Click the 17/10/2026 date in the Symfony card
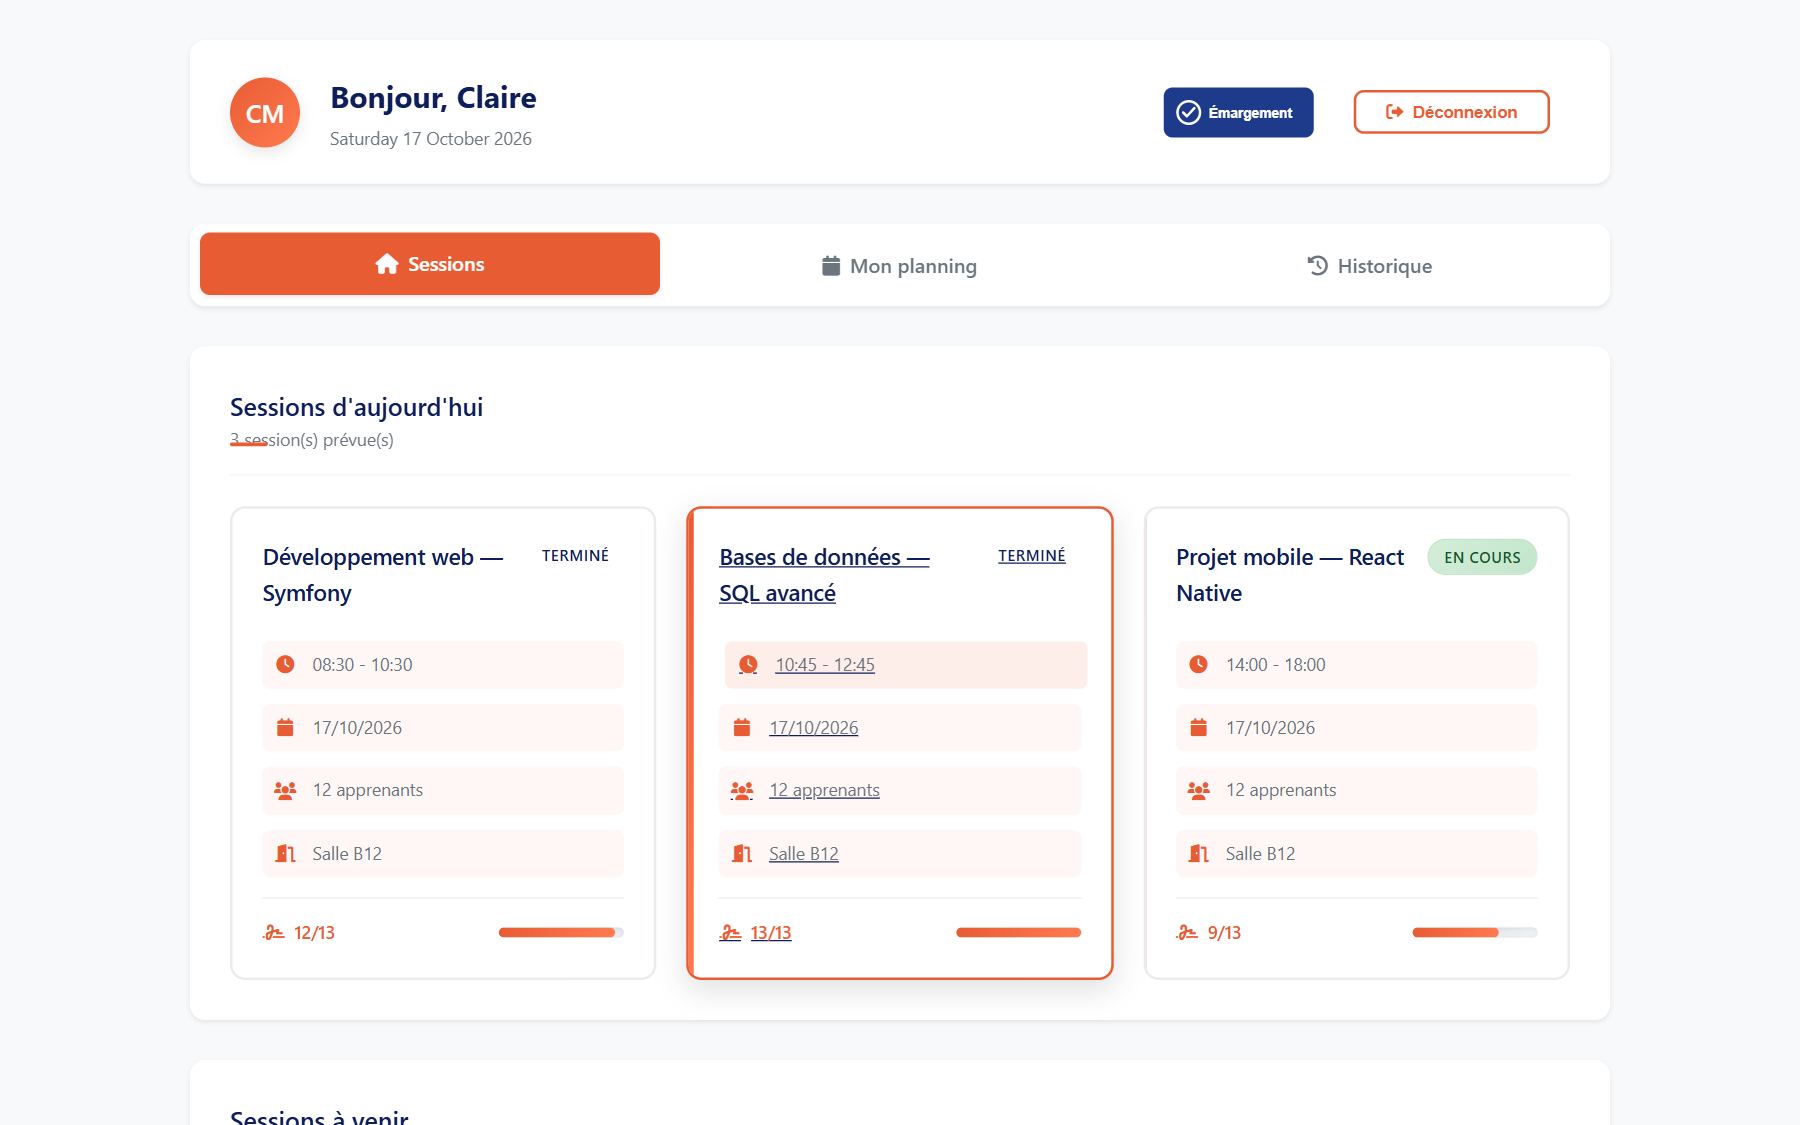The image size is (1800, 1125). tap(357, 728)
